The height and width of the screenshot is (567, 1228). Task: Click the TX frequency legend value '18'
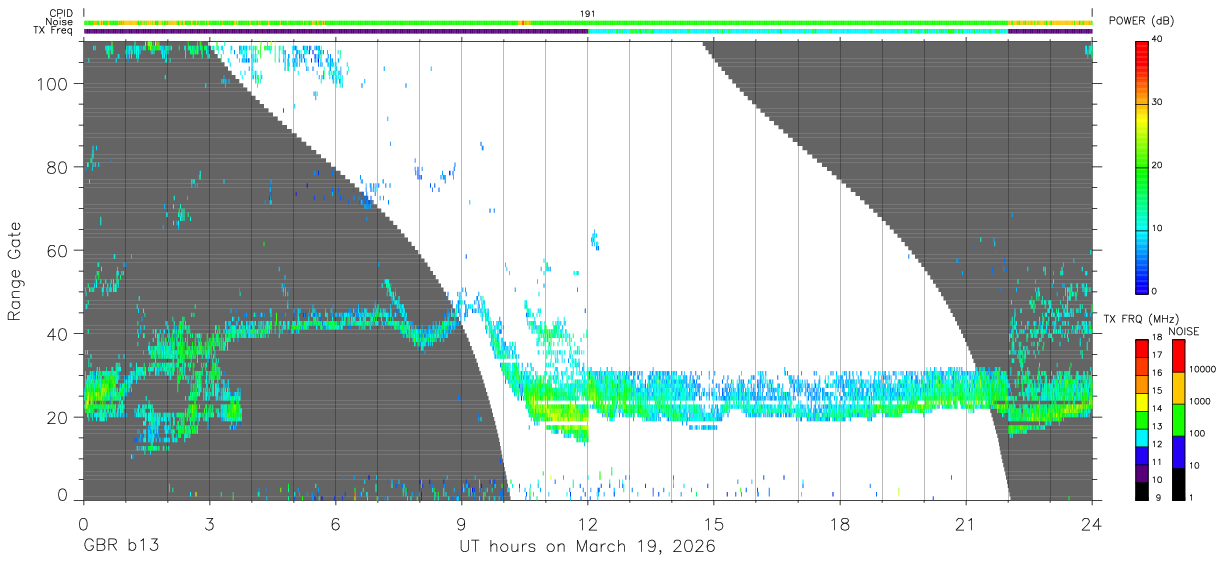tap(1158, 339)
